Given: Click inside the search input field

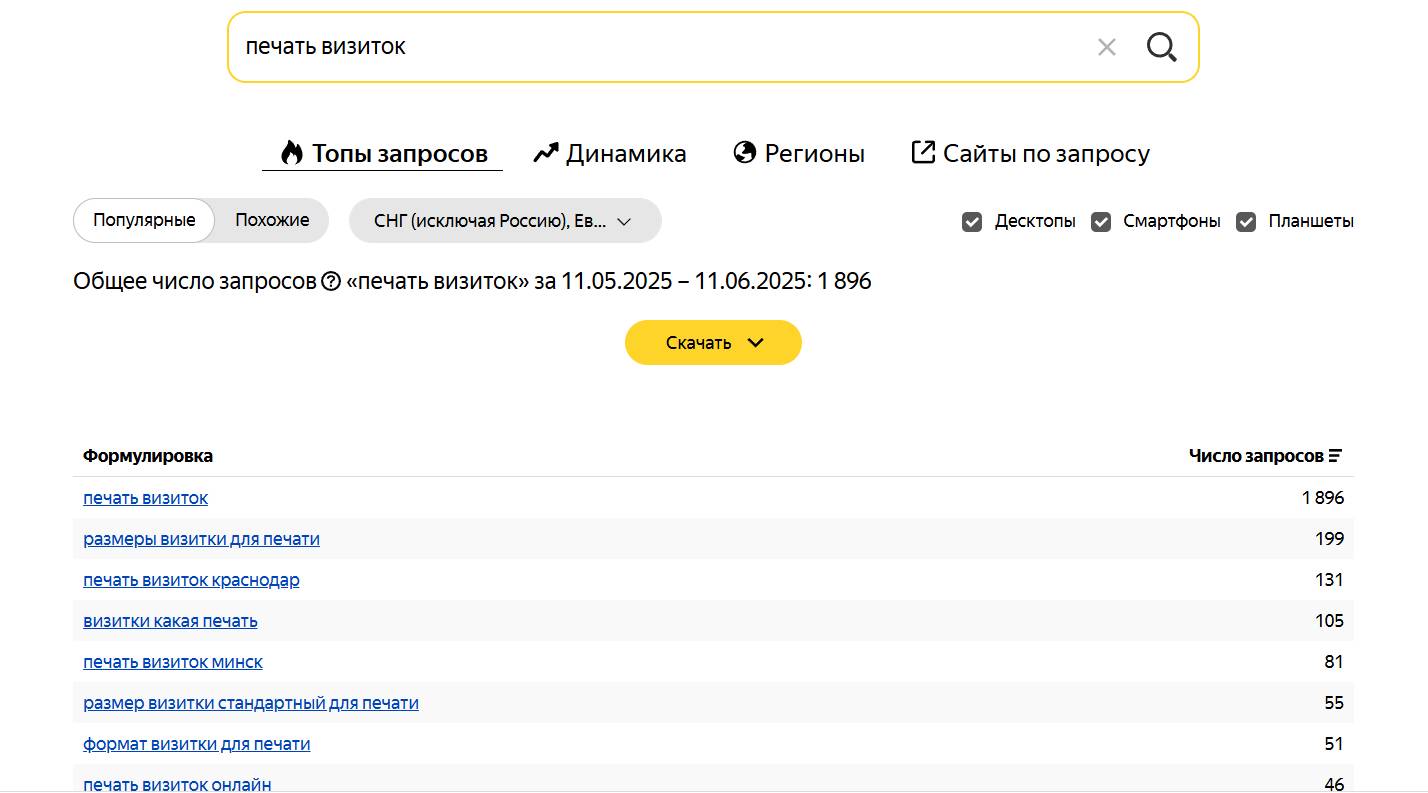Looking at the screenshot, I should pyautogui.click(x=650, y=47).
